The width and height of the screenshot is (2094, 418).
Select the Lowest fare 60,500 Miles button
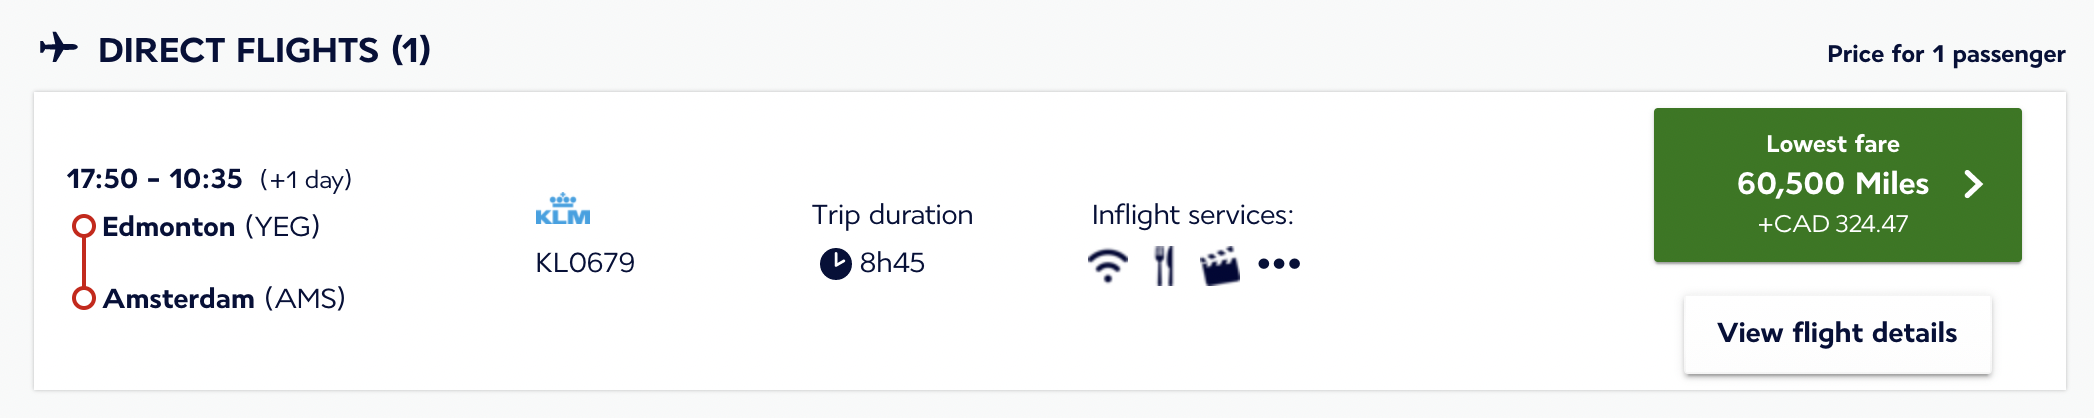(1833, 185)
